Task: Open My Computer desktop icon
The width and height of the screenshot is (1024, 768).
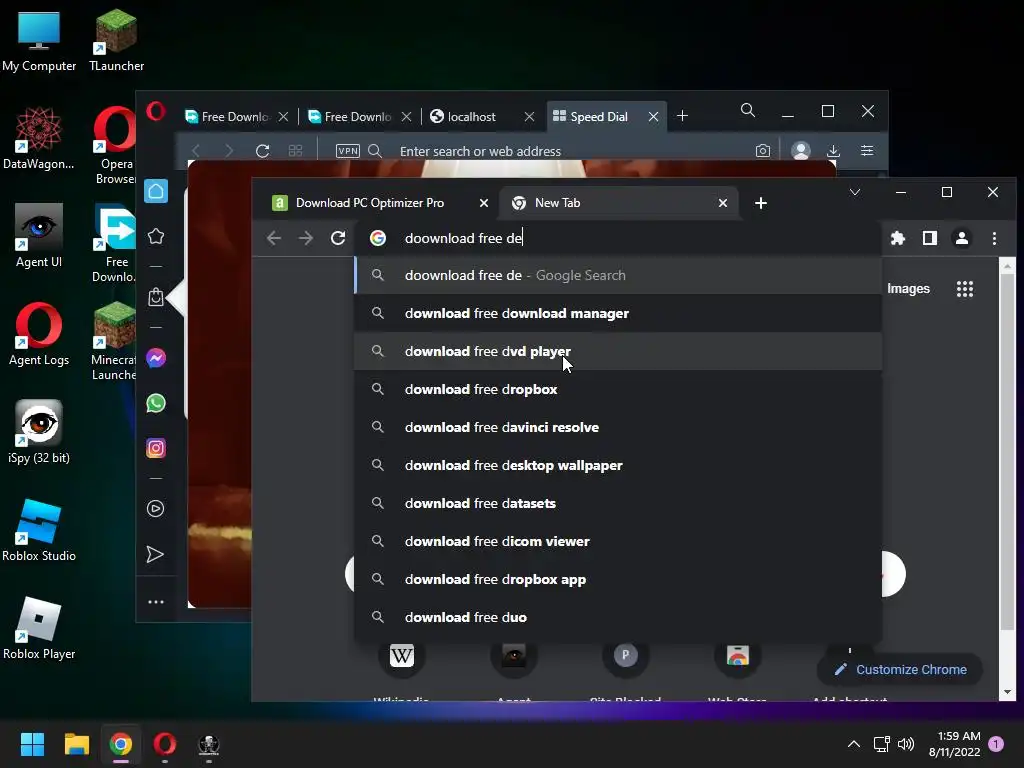Action: [x=39, y=40]
